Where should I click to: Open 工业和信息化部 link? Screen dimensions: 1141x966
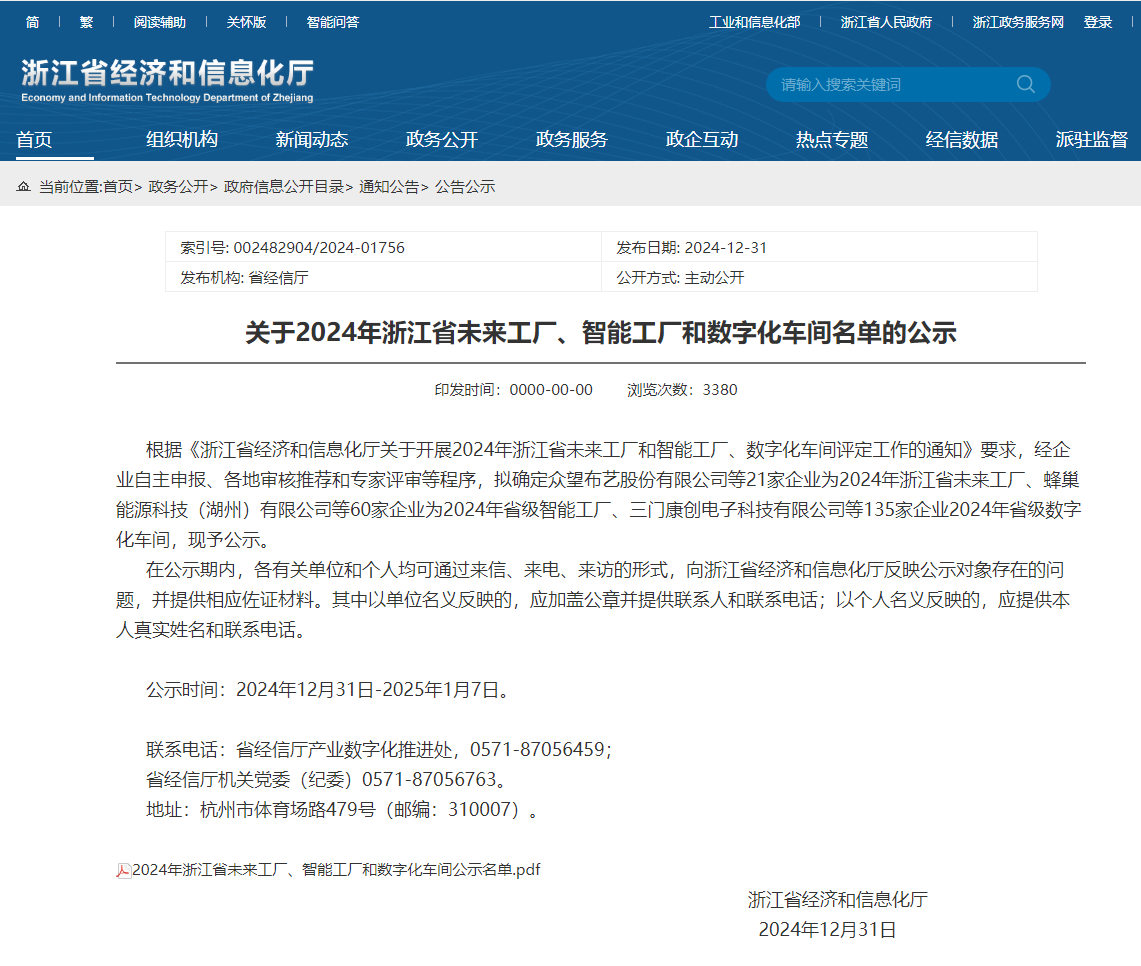[x=755, y=22]
